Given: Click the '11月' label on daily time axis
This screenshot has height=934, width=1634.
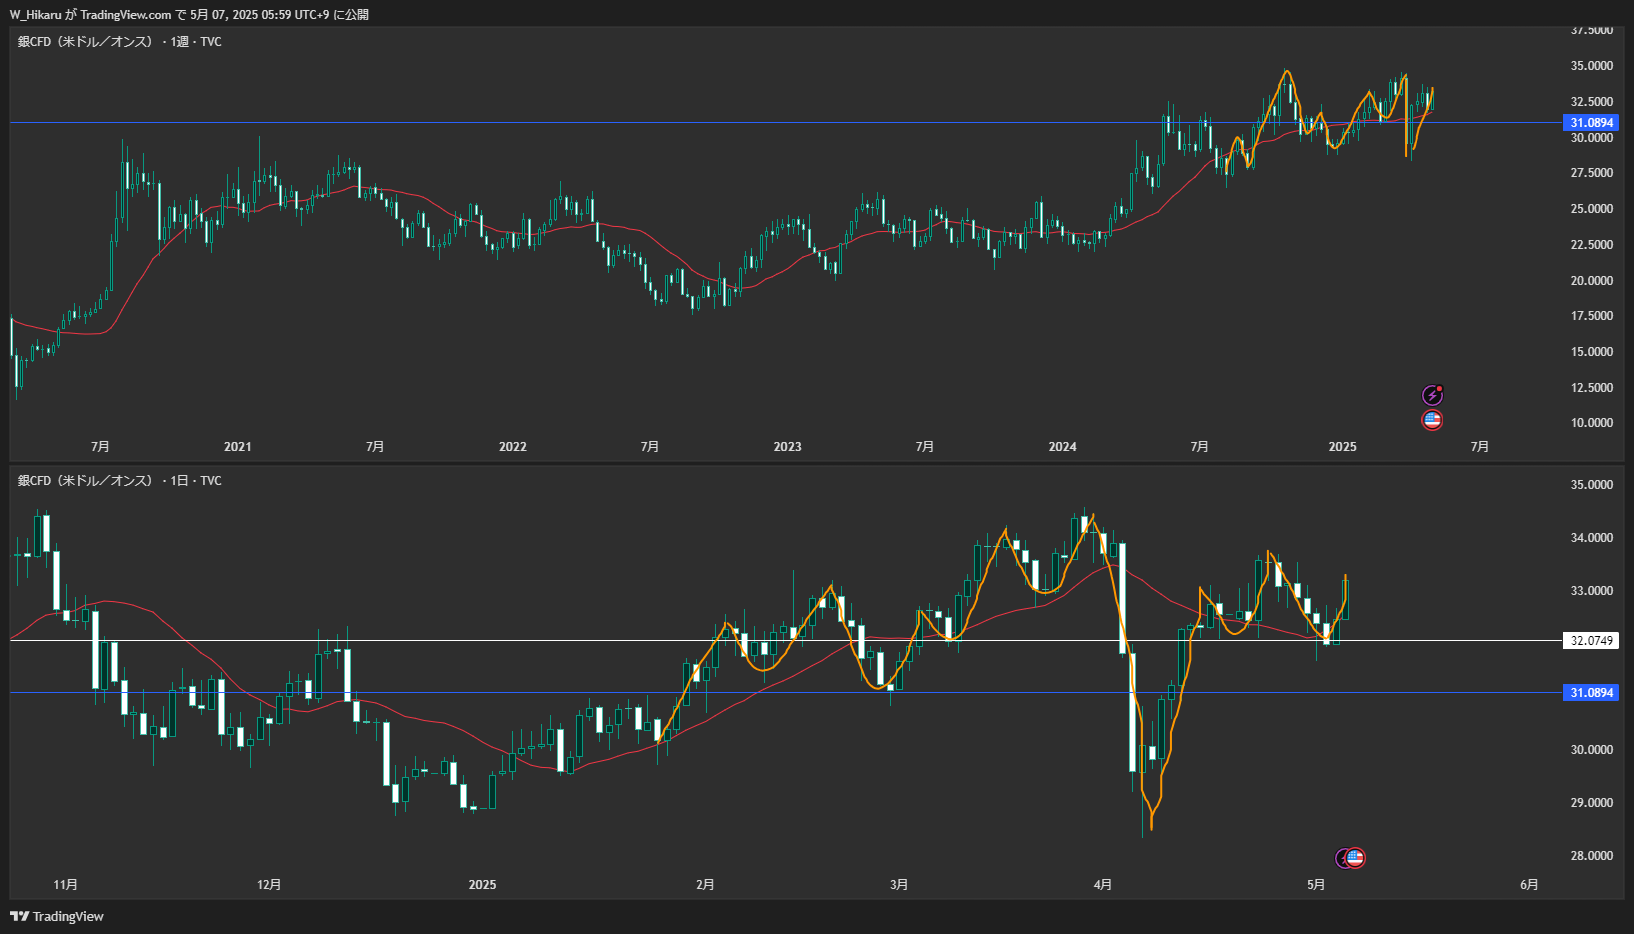Looking at the screenshot, I should [66, 885].
